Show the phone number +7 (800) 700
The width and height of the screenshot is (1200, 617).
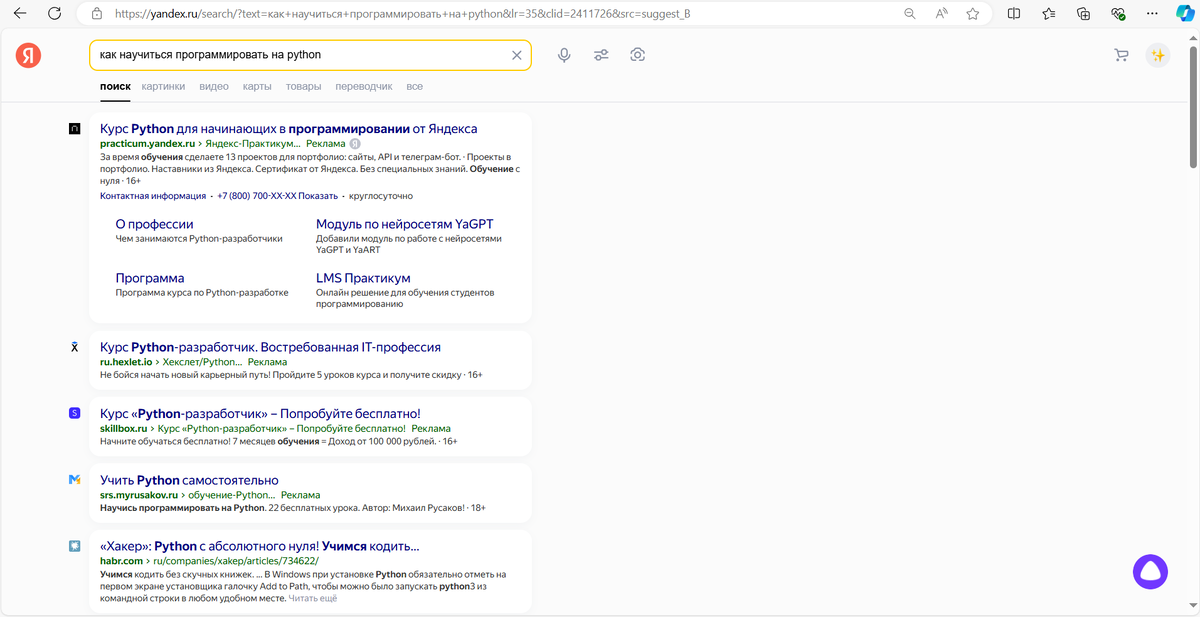[x=277, y=196]
